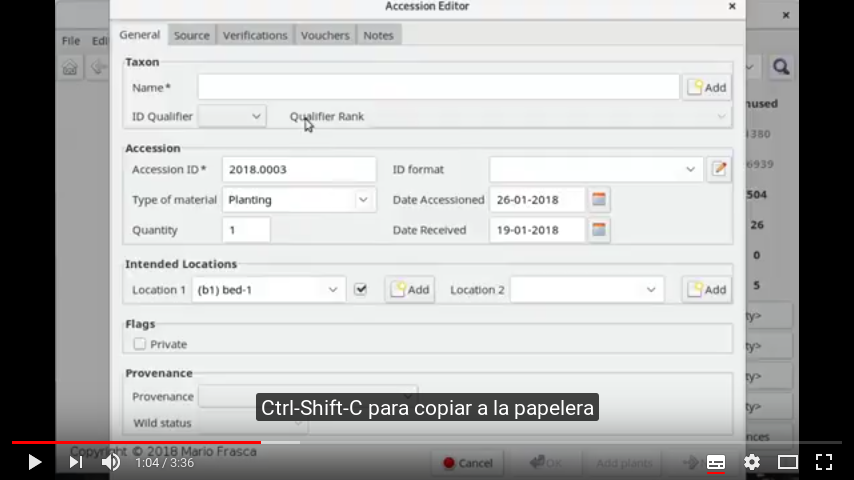Click the Date Accessioned field

[537, 199]
